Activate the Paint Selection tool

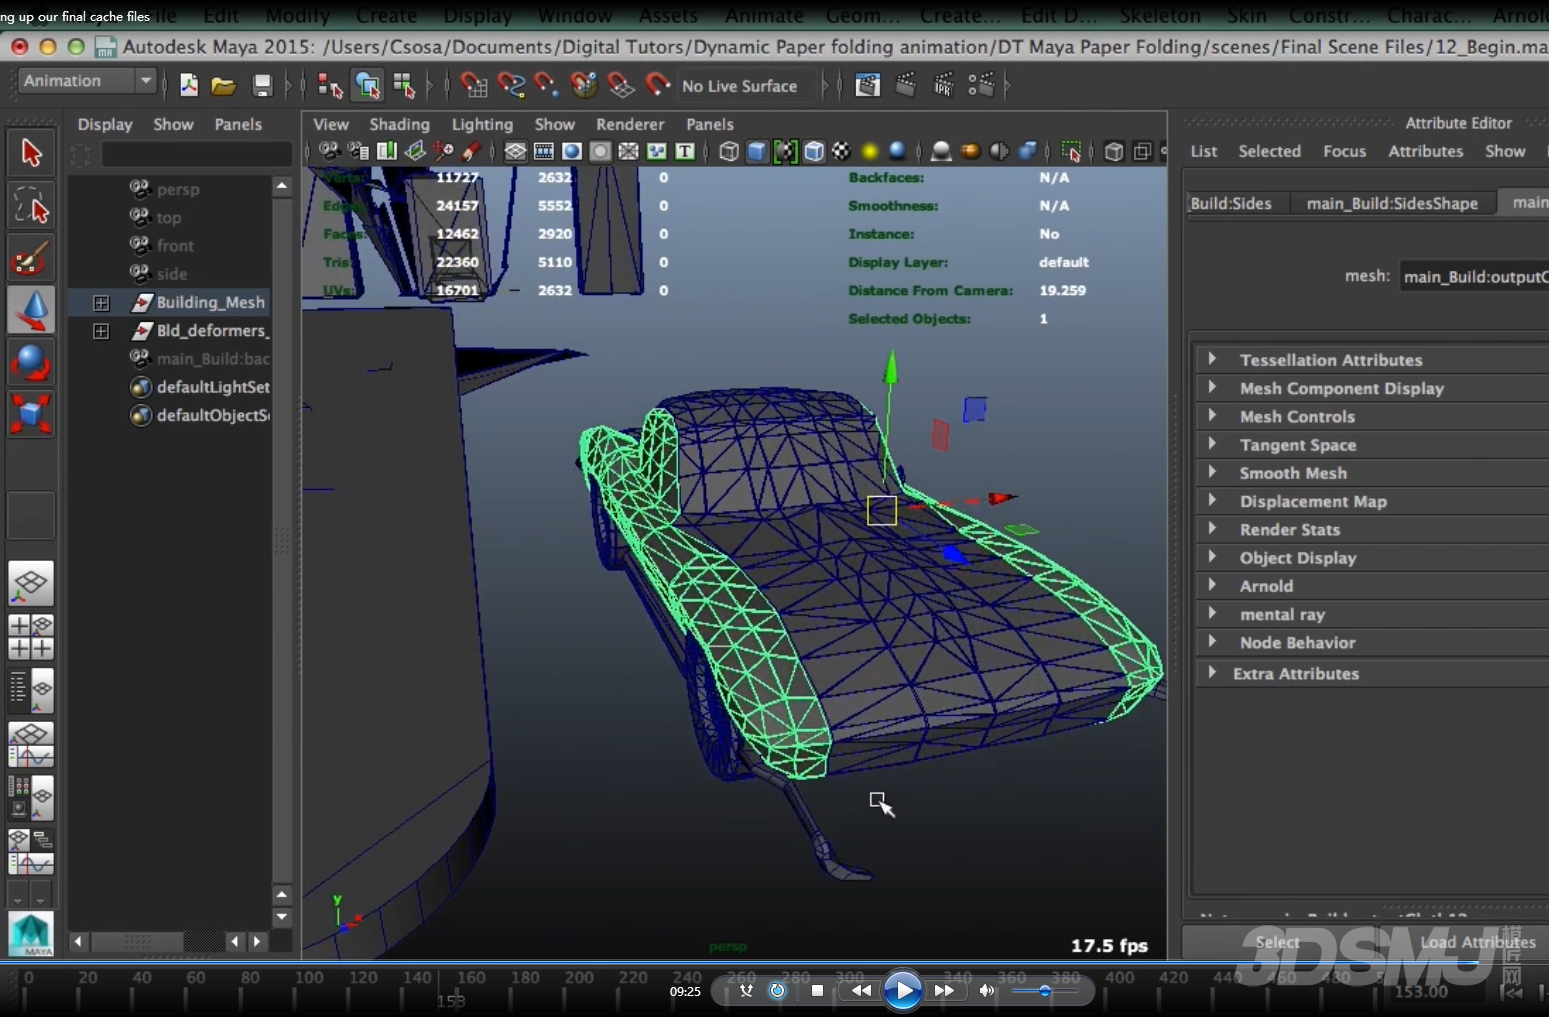(x=31, y=258)
